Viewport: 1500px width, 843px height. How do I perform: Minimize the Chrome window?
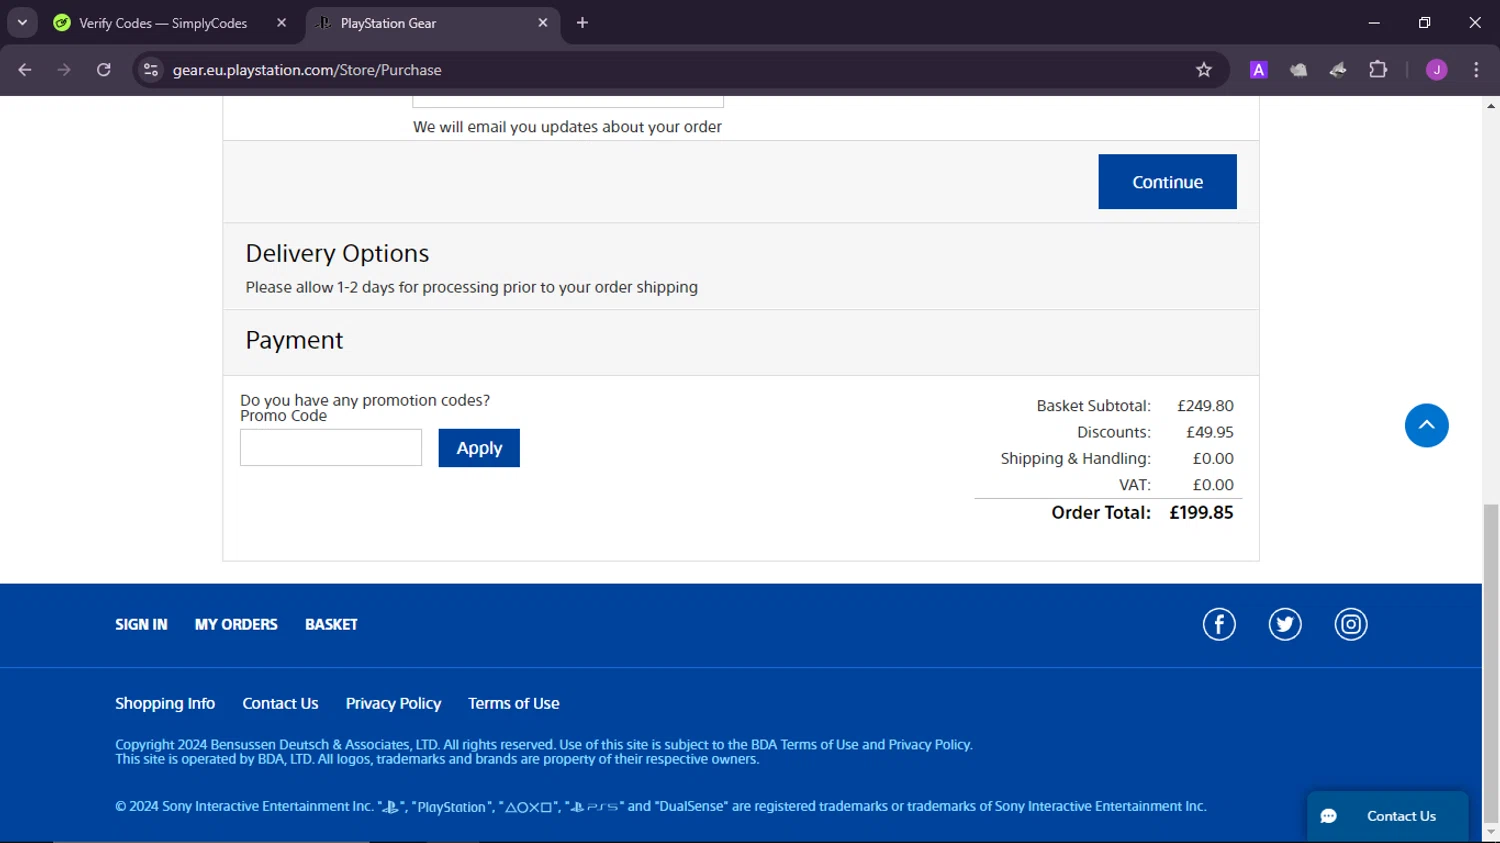(1374, 23)
